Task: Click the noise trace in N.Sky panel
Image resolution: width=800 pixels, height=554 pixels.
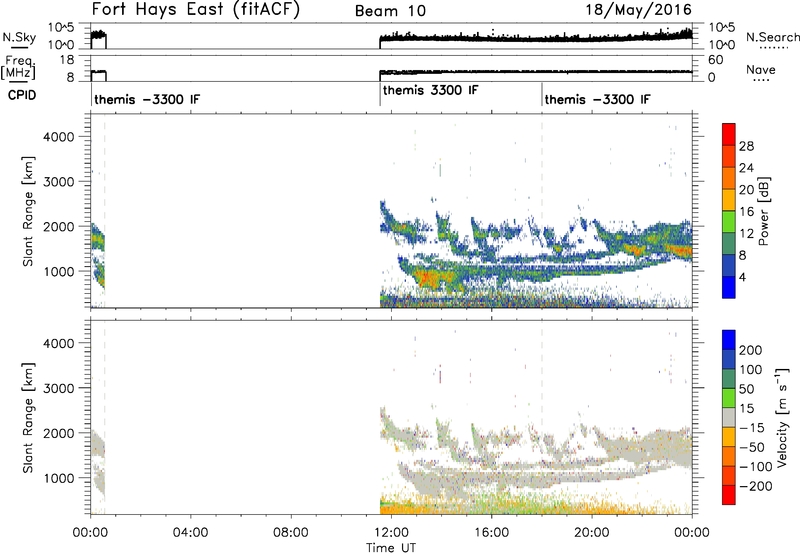Action: 536,37
